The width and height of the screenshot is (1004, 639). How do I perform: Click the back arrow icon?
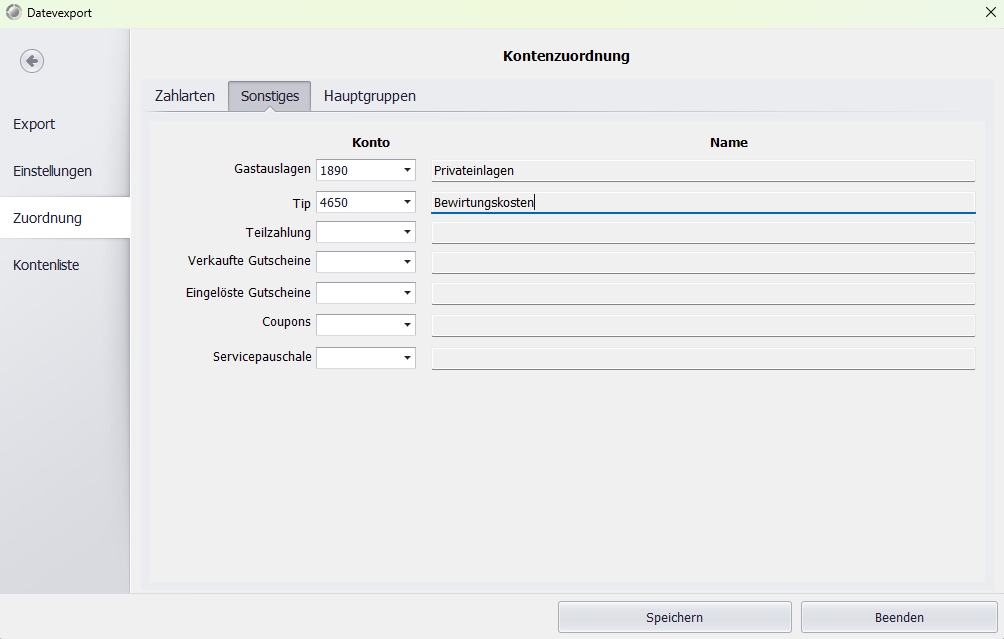(x=32, y=61)
